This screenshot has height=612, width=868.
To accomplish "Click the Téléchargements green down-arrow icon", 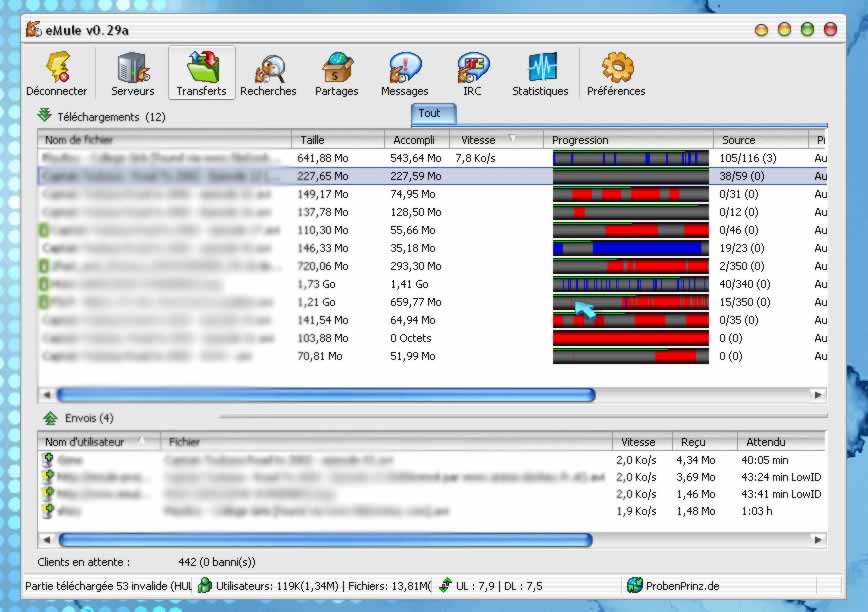I will click(x=44, y=115).
